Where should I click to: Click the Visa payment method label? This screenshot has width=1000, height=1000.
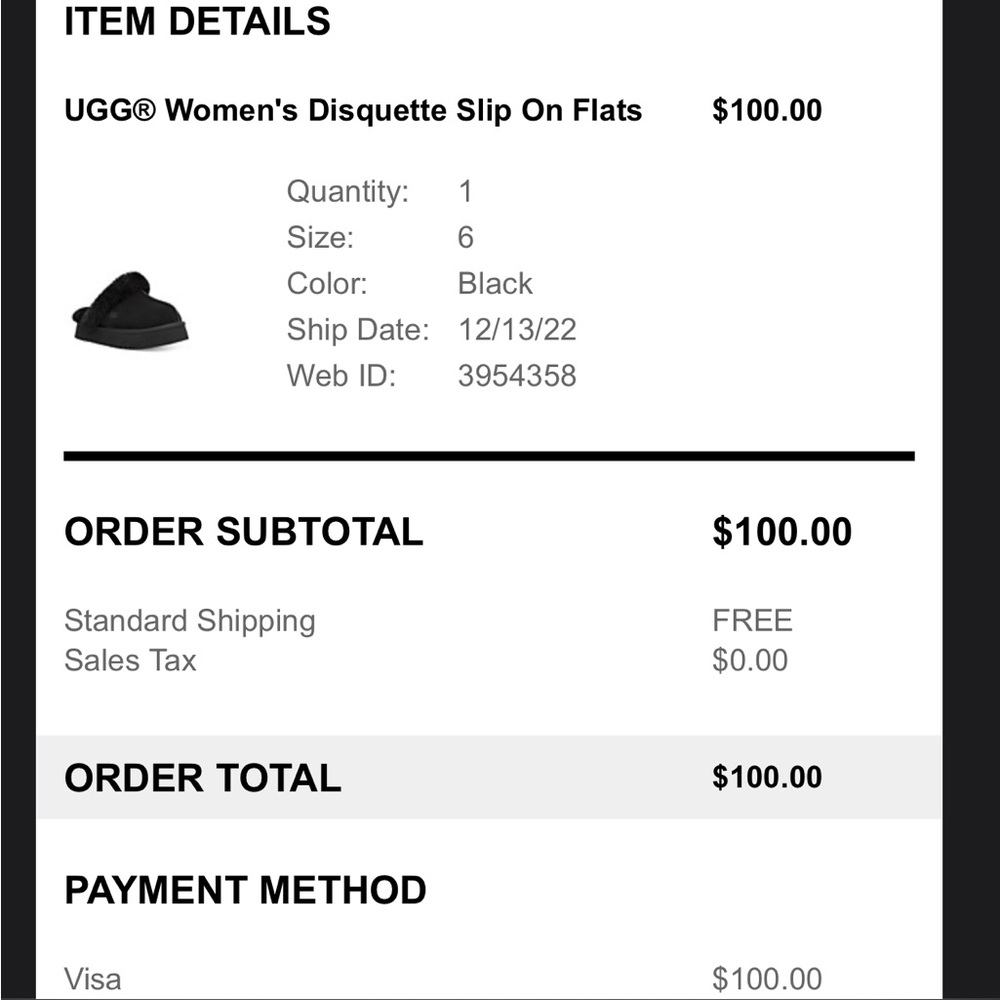coord(93,978)
